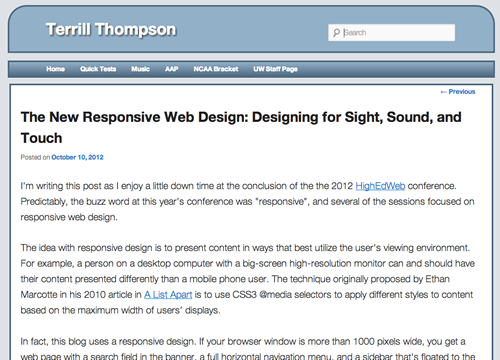Go to the Previous post link
The width and height of the screenshot is (500, 360).
pyautogui.click(x=458, y=91)
